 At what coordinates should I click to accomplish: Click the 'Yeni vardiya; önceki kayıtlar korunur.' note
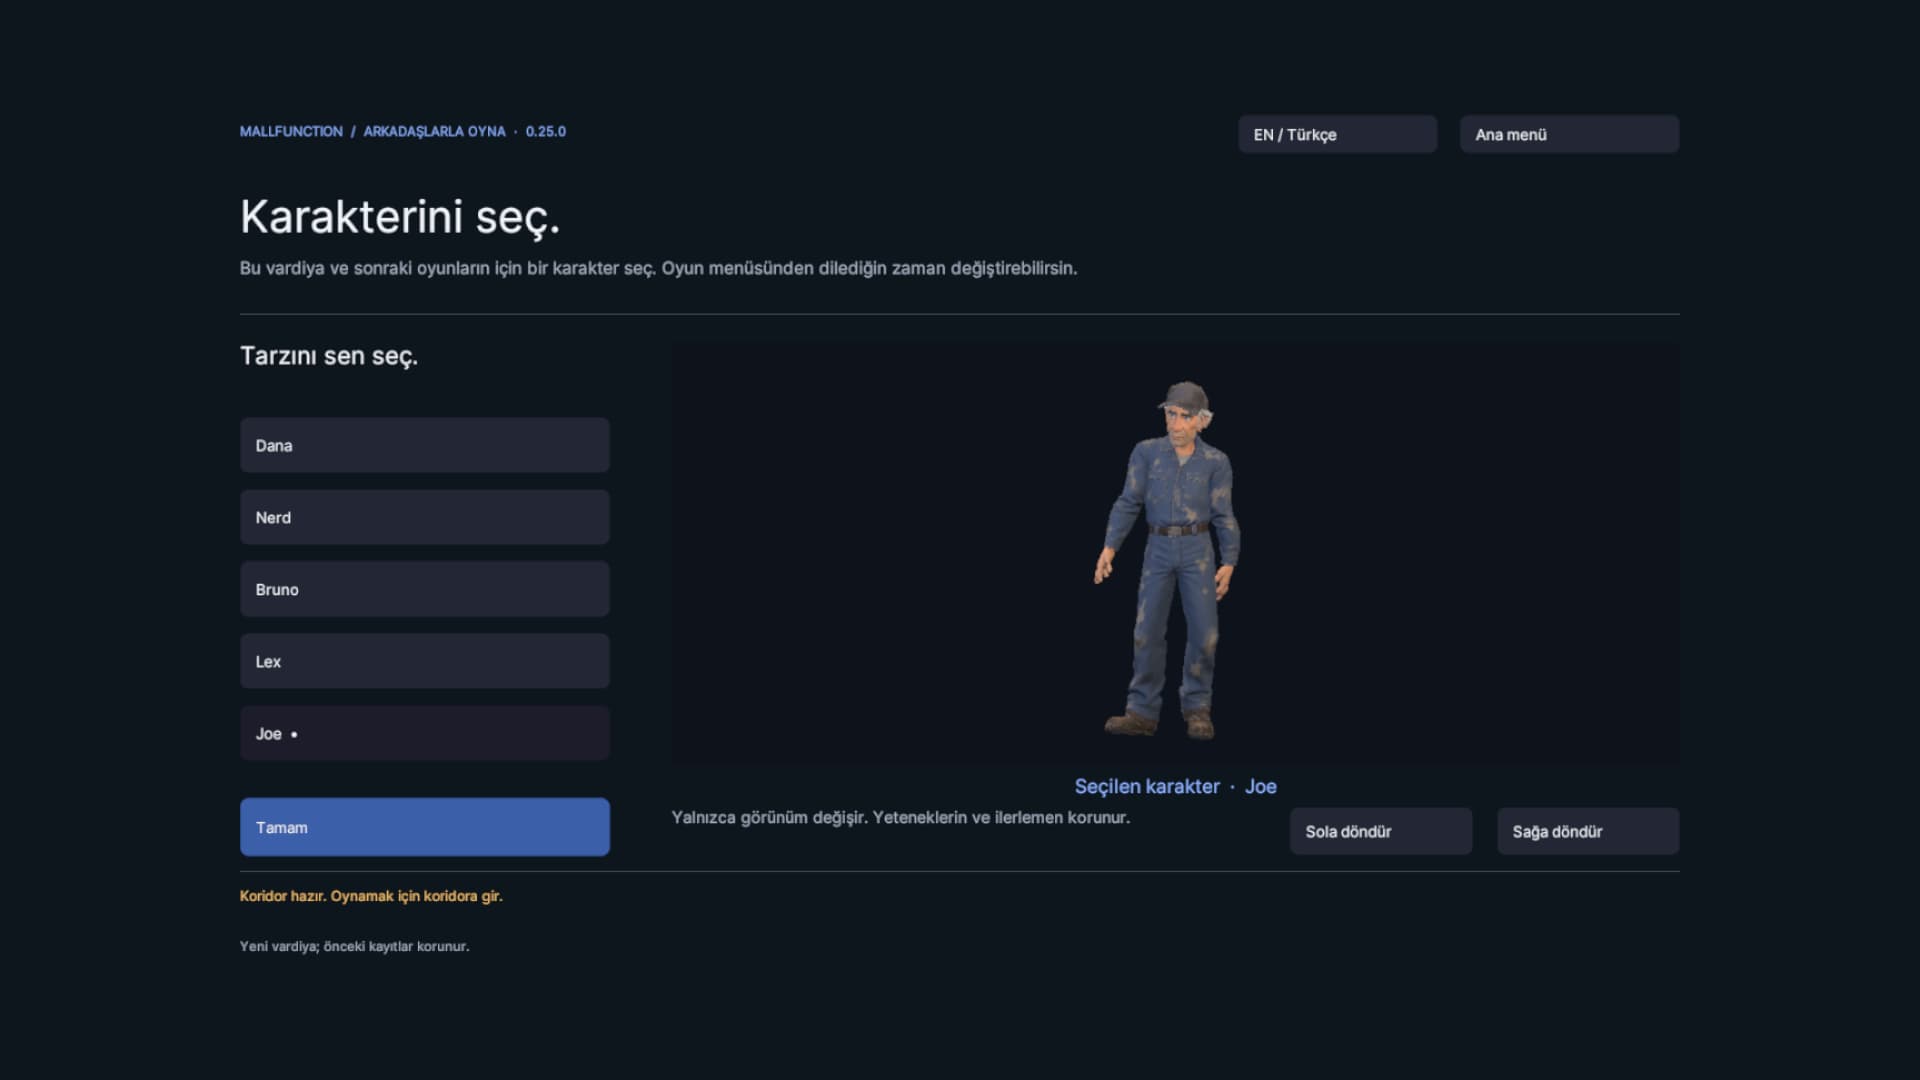pyautogui.click(x=354, y=946)
